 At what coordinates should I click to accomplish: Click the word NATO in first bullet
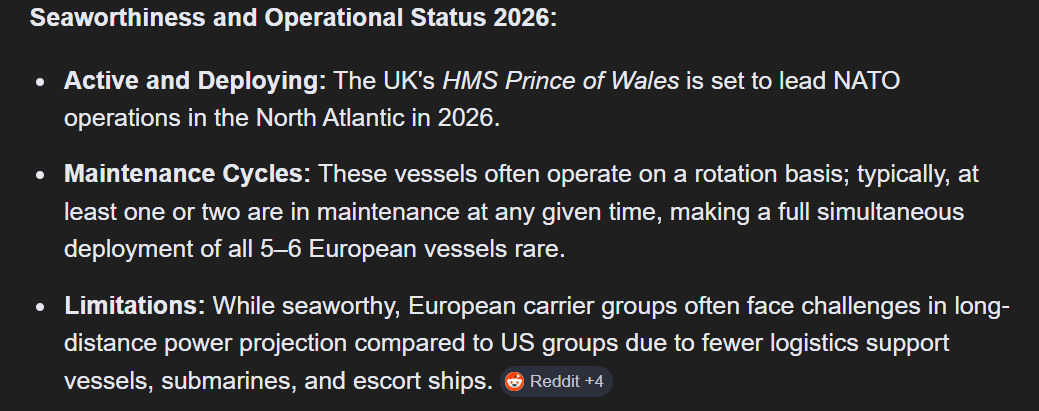pyautogui.click(x=867, y=81)
